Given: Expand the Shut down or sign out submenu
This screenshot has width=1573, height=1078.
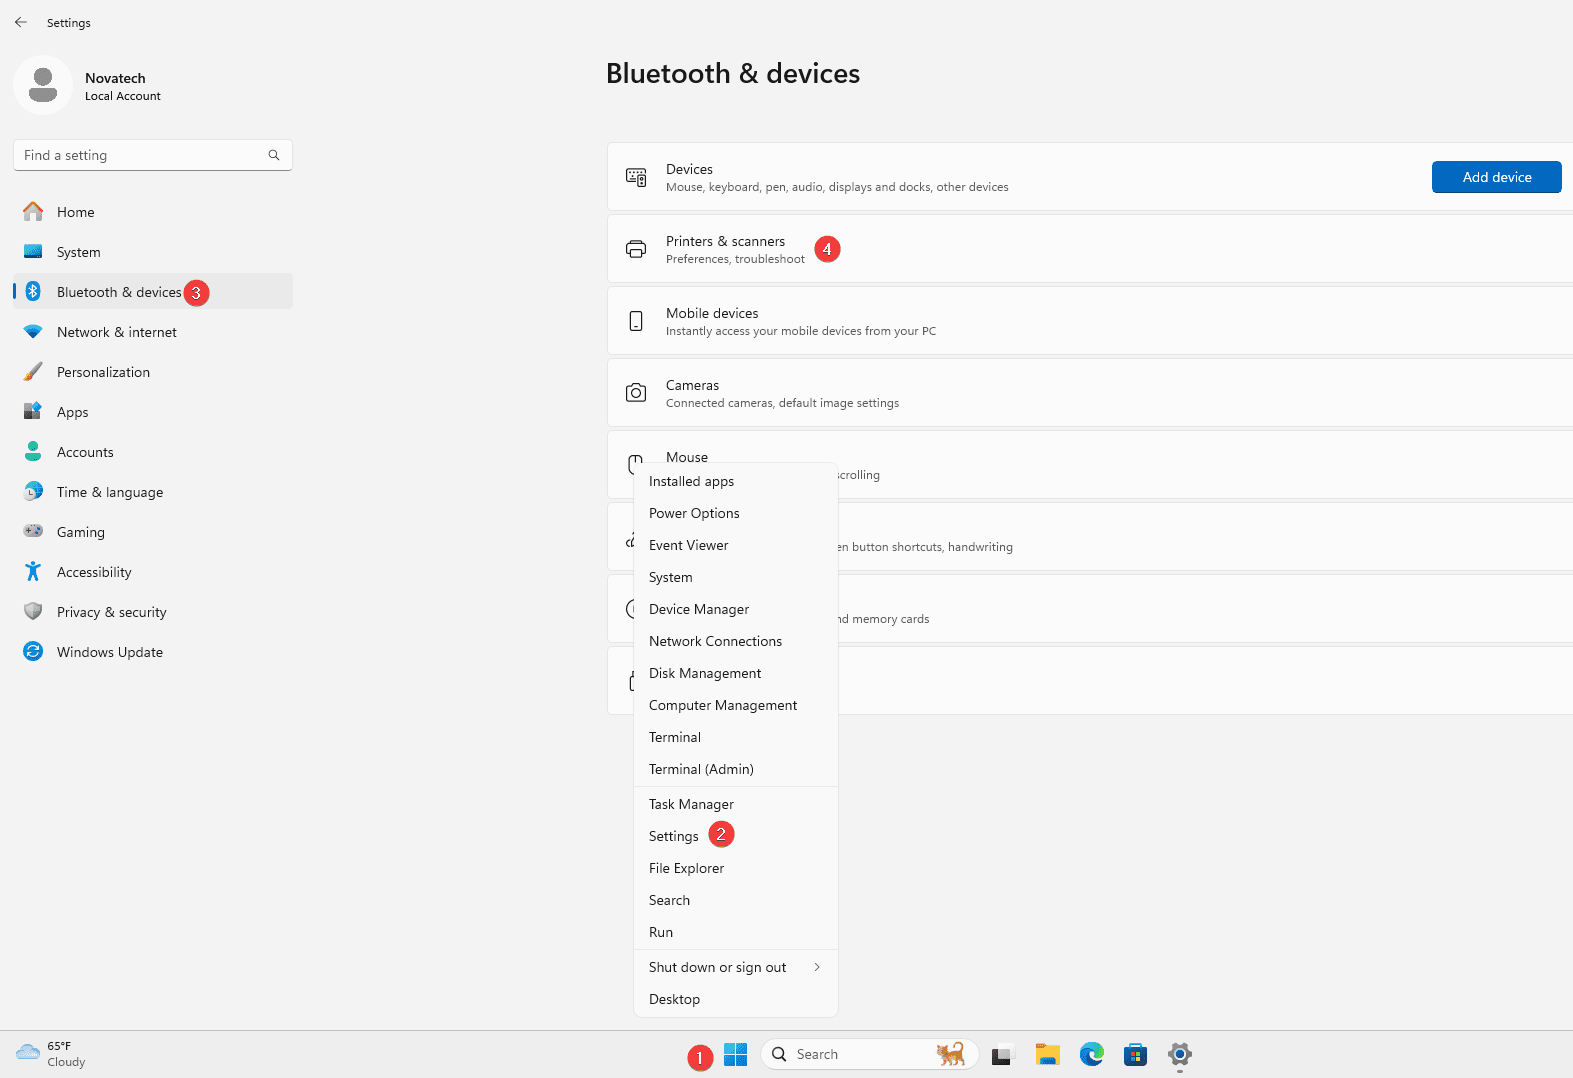Looking at the screenshot, I should 735,967.
